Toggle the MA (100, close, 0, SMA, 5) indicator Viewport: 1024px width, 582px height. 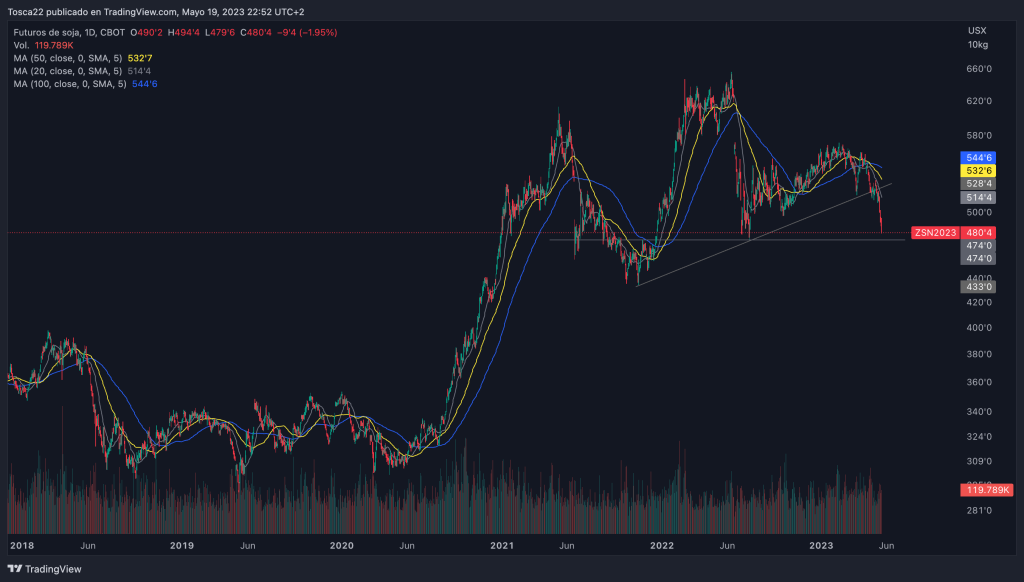(x=70, y=84)
